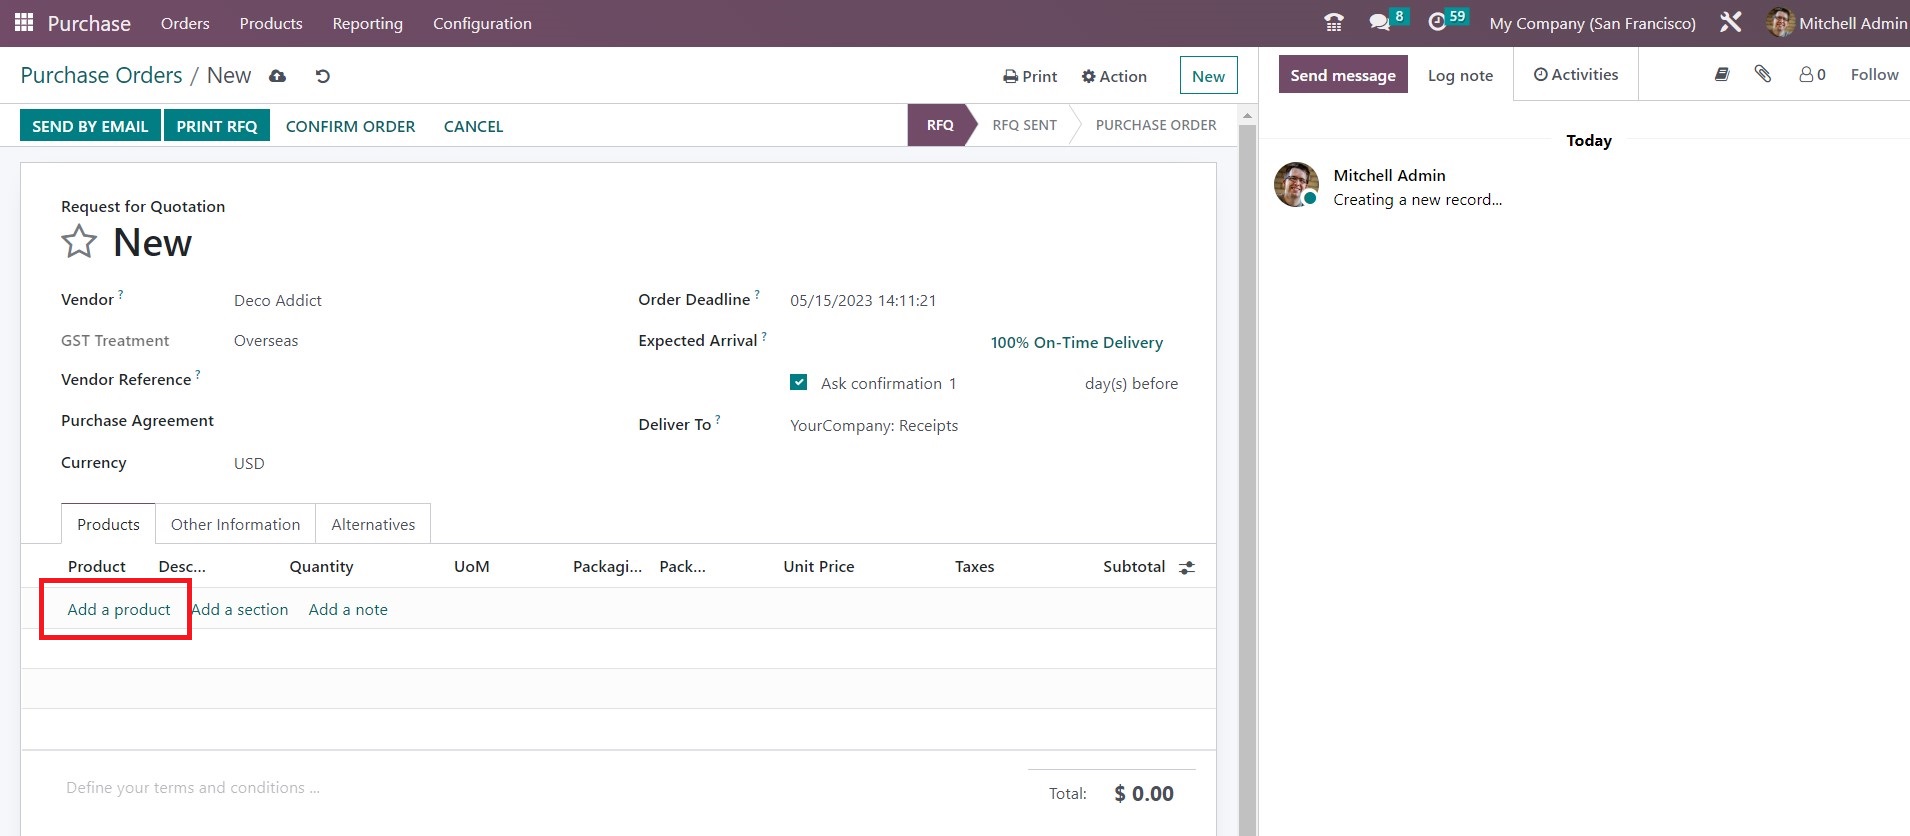Mark priority with the star icon

coord(79,242)
